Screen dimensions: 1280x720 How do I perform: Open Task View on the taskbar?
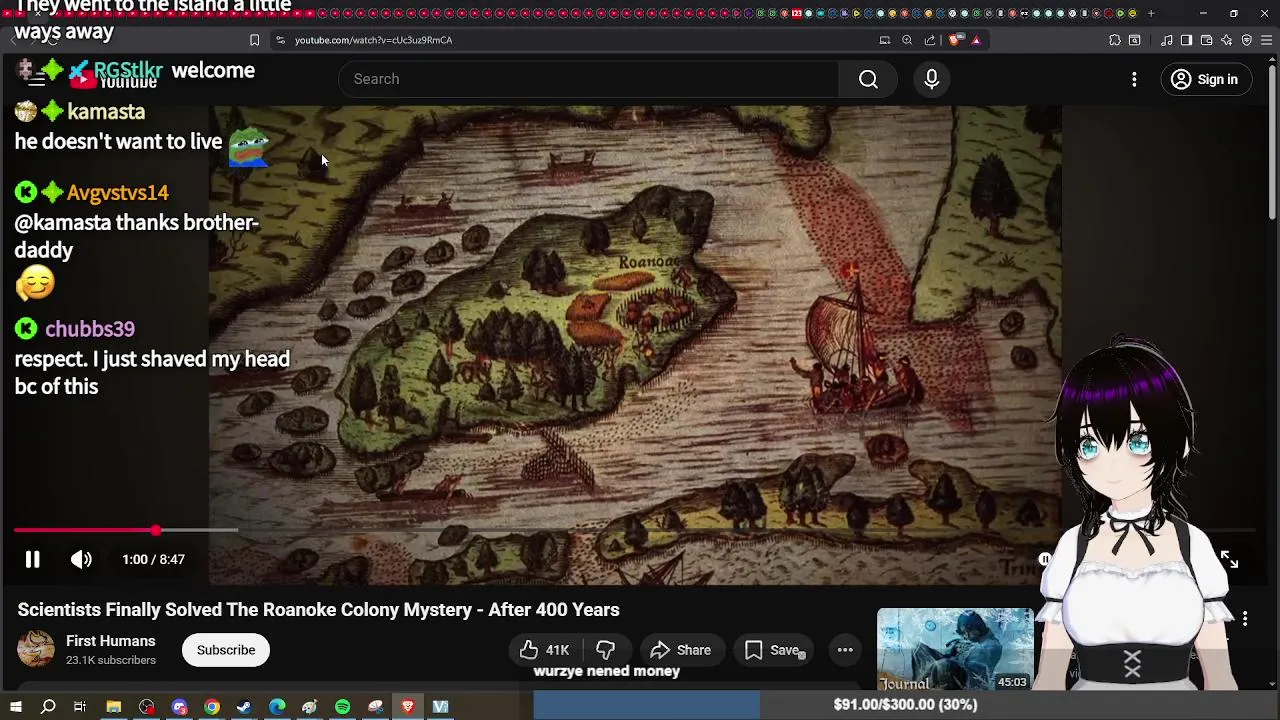pos(80,707)
